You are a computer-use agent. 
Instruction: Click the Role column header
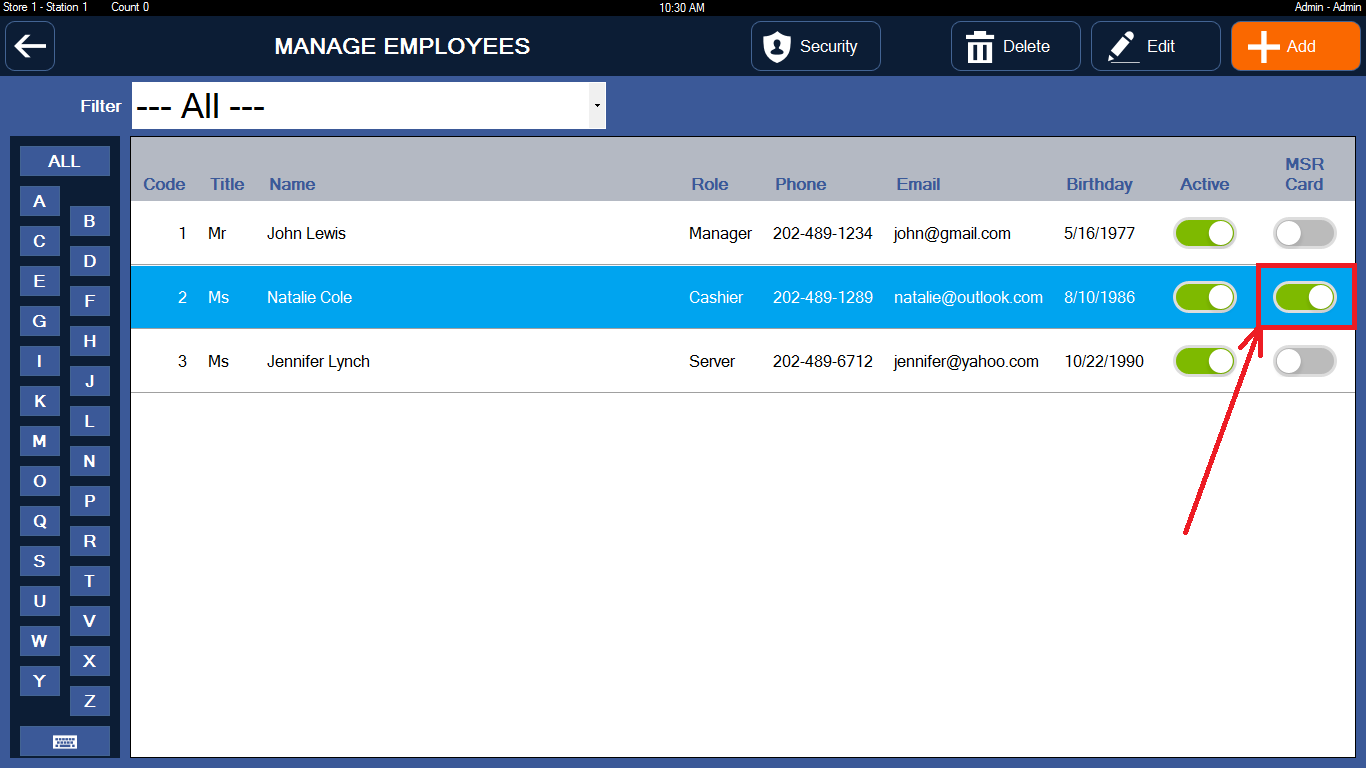709,184
